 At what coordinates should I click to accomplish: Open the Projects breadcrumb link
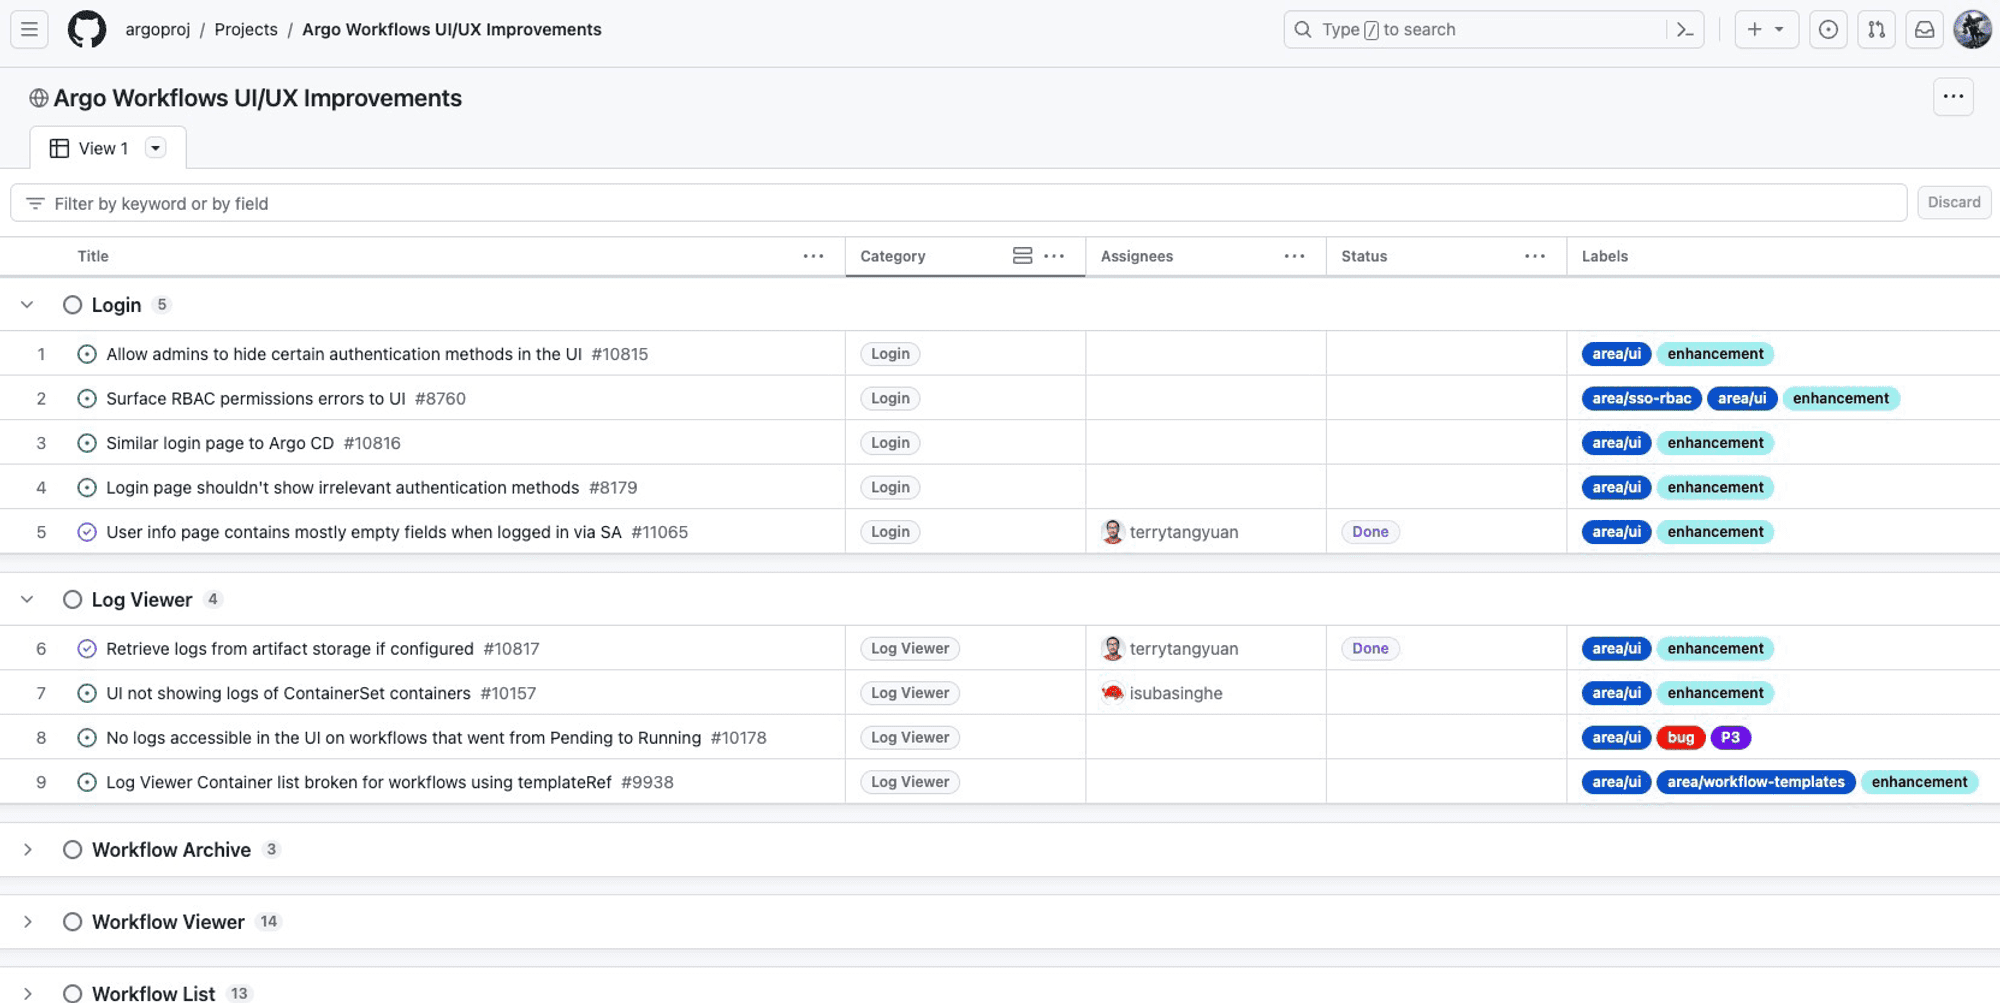(246, 30)
